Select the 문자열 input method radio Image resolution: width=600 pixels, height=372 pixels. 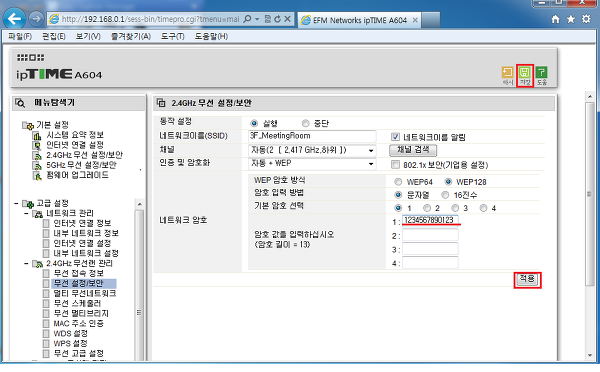click(398, 195)
